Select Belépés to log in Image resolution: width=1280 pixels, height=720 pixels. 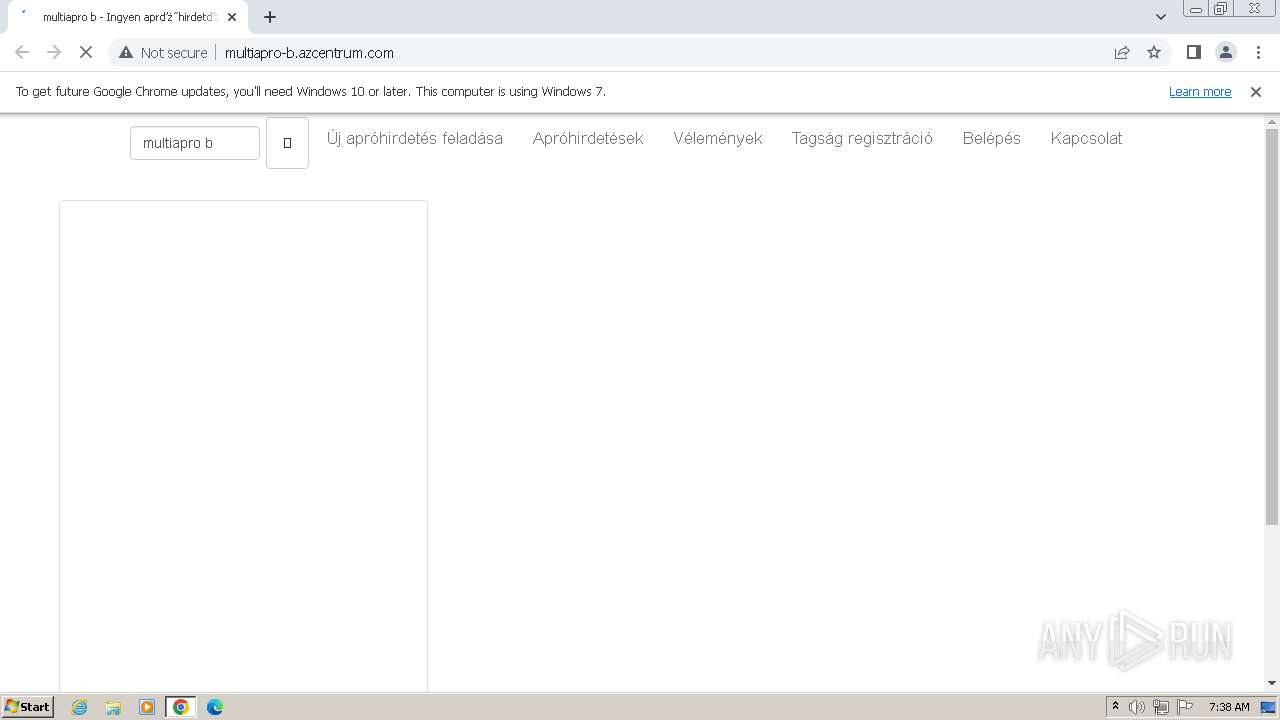point(992,138)
